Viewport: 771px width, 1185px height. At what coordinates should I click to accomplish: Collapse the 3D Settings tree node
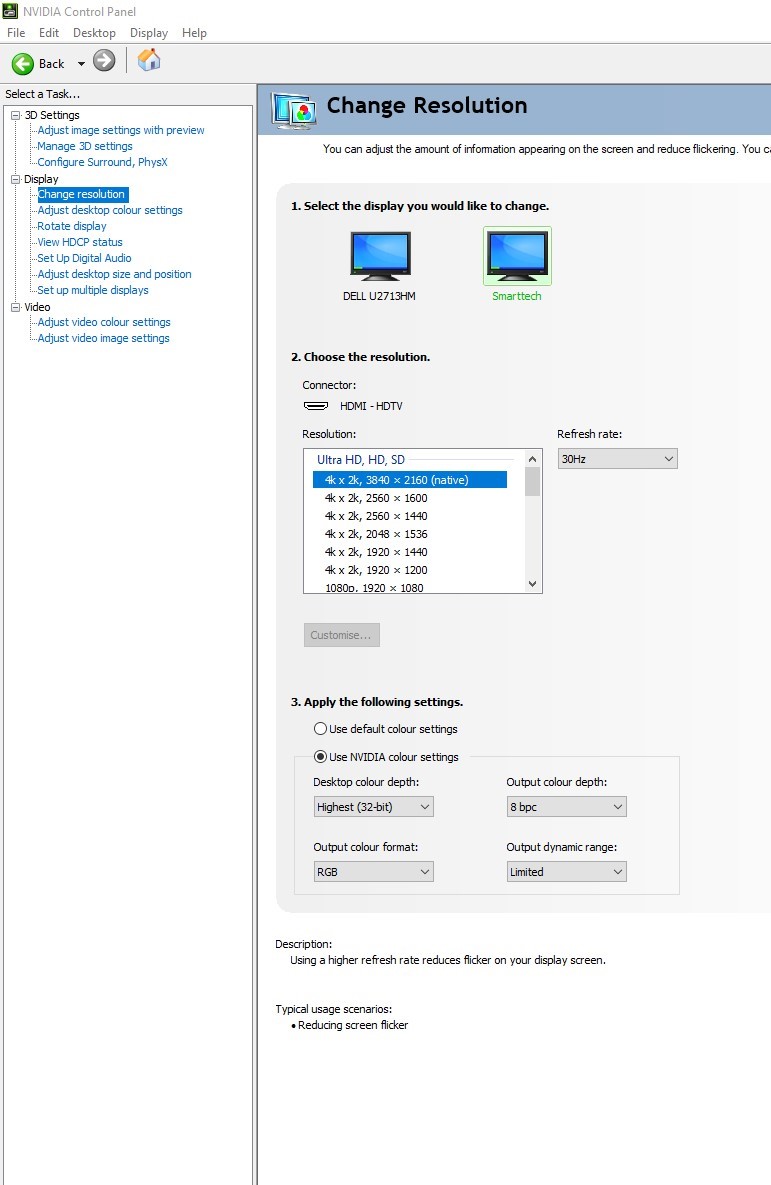click(x=15, y=115)
